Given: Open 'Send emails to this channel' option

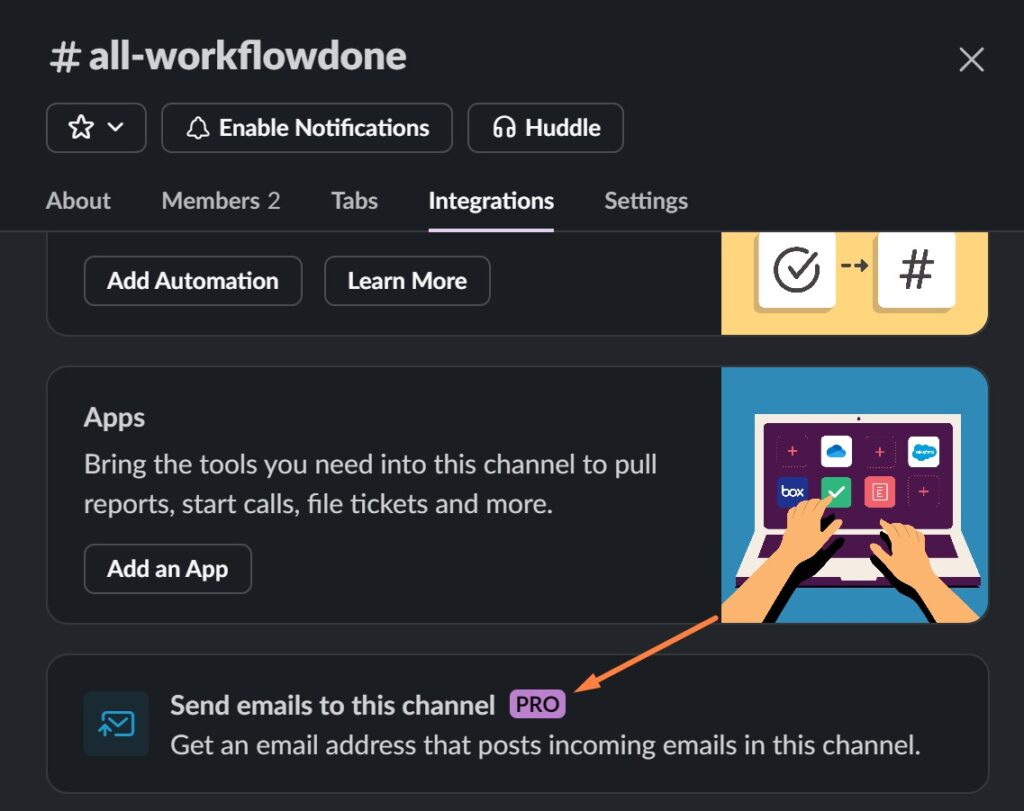Looking at the screenshot, I should 332,706.
